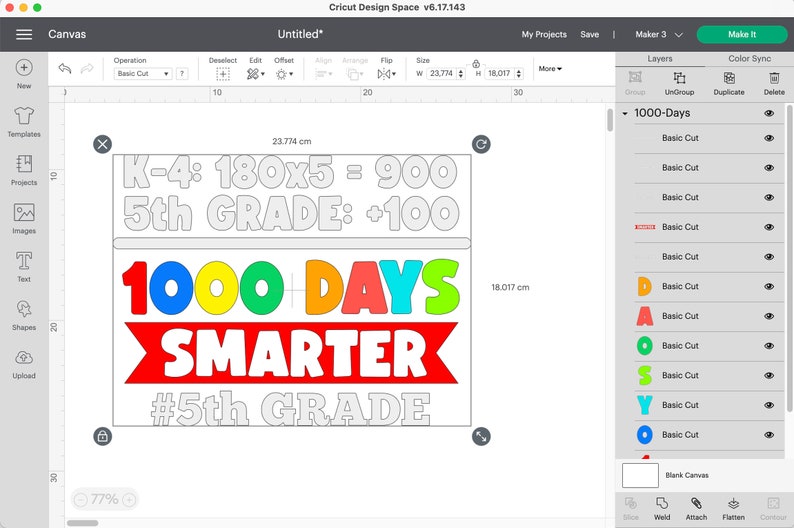Toggle visibility of green O layer
The width and height of the screenshot is (794, 528).
coord(769,346)
